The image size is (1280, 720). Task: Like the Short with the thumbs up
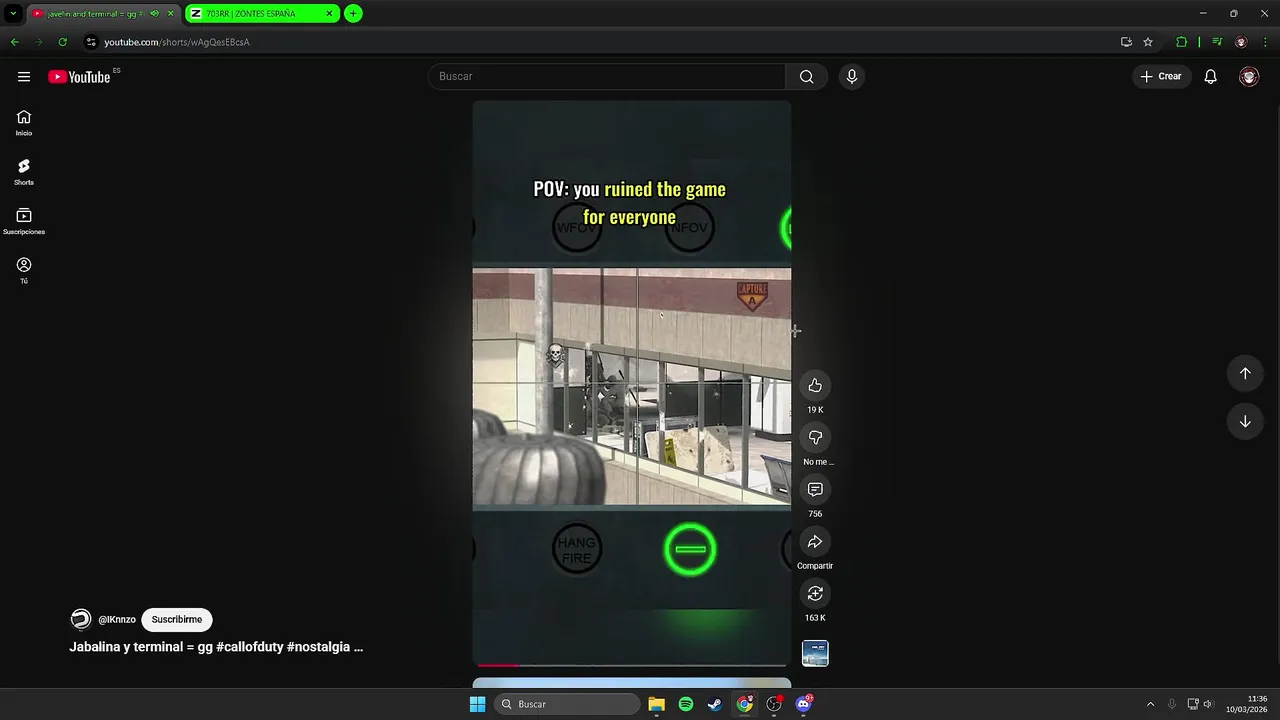(x=815, y=386)
